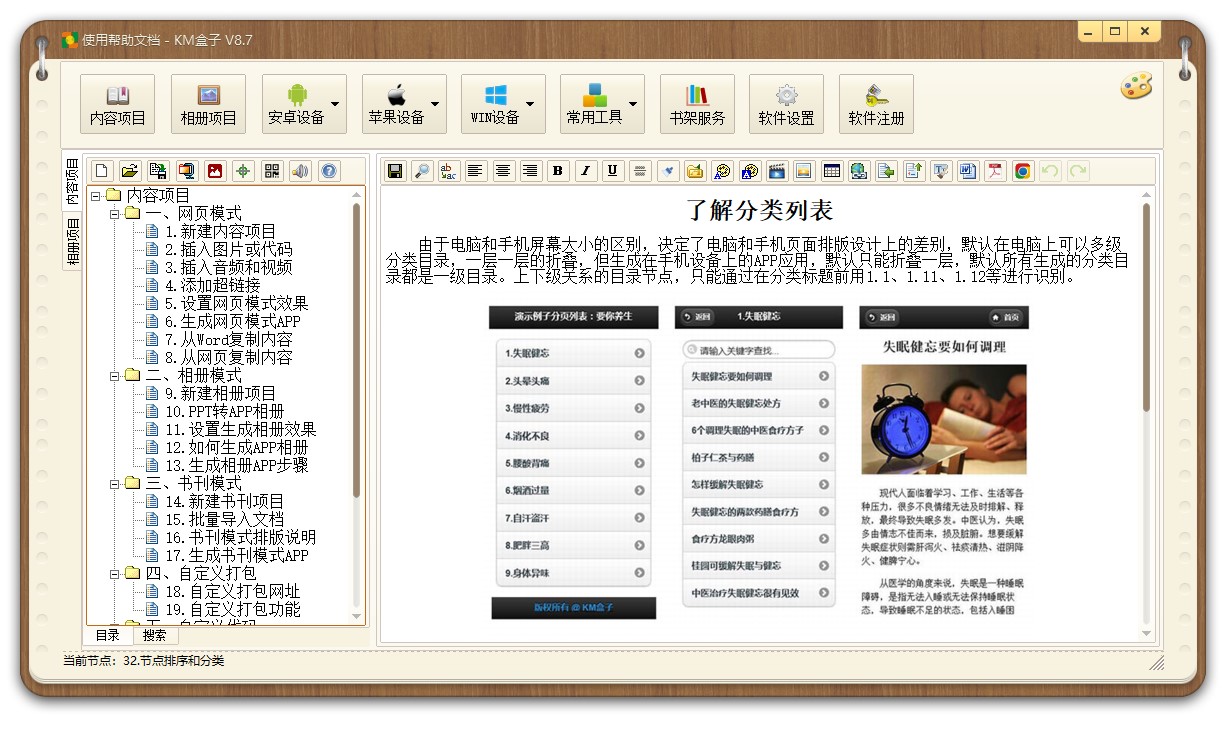1224x730 pixels.
Task: Select tree item 4.添加超链接
Action: (211, 285)
